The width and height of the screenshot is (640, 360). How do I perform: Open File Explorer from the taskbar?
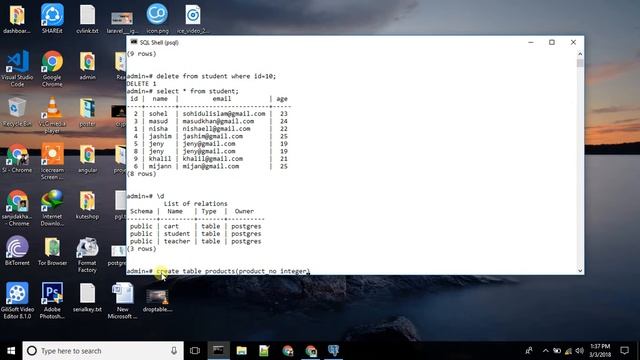point(242,351)
